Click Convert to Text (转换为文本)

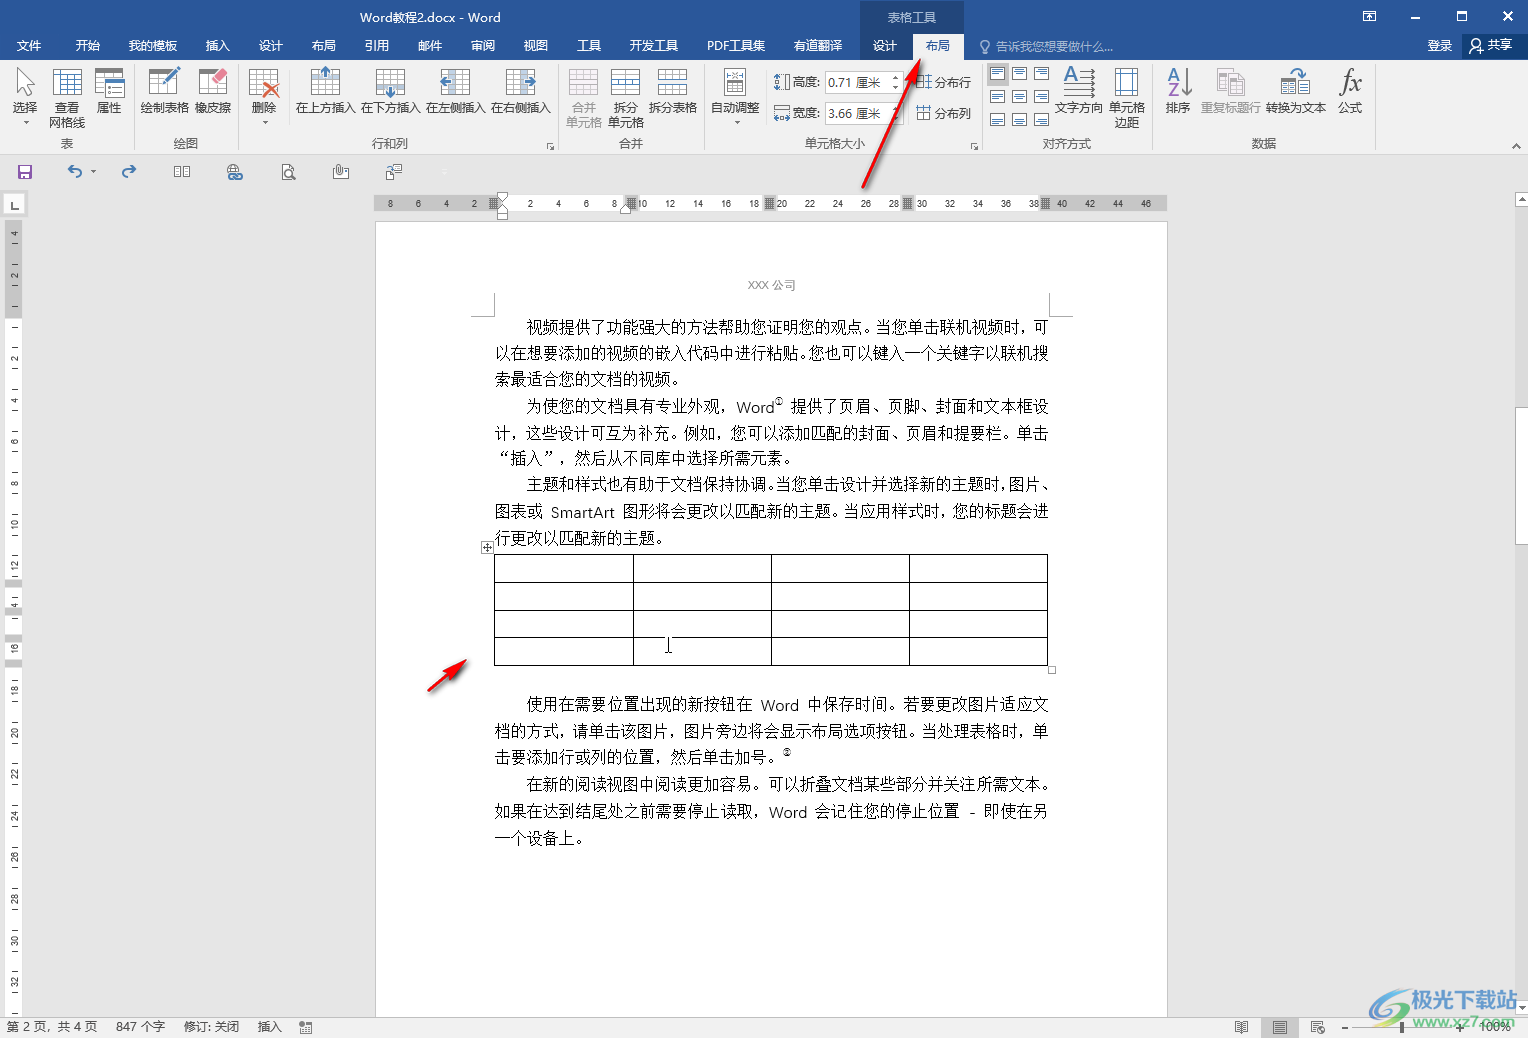(1296, 91)
